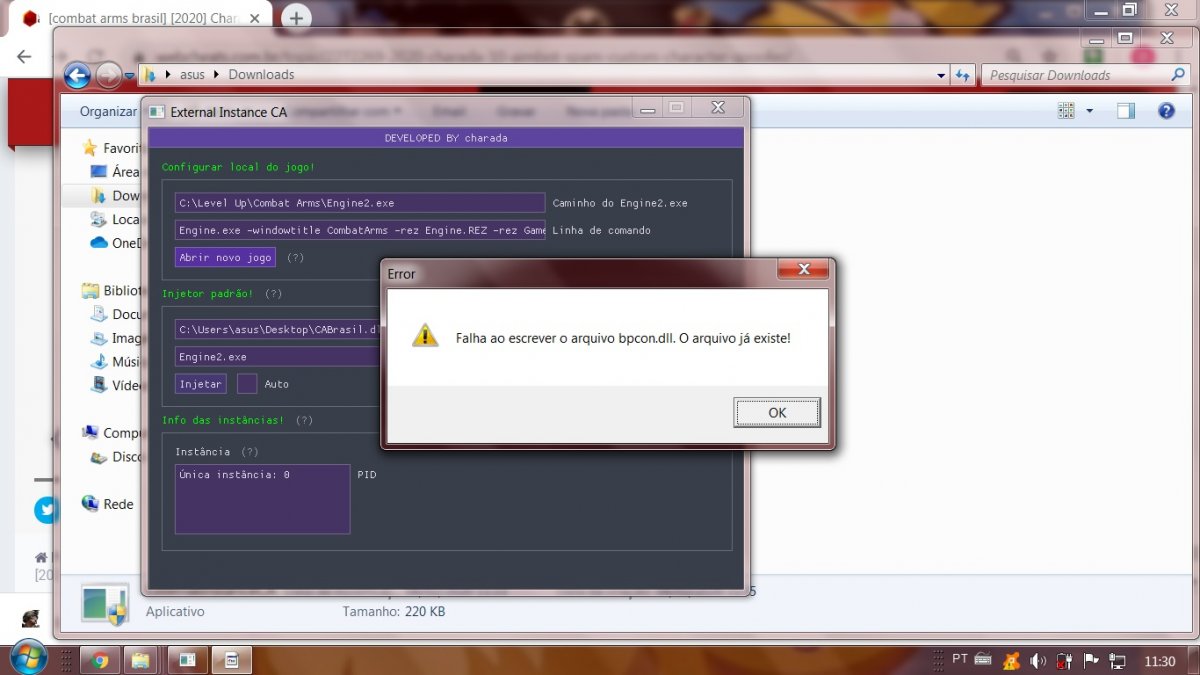The height and width of the screenshot is (675, 1200).
Task: Edit the command line input field
Action: click(360, 230)
